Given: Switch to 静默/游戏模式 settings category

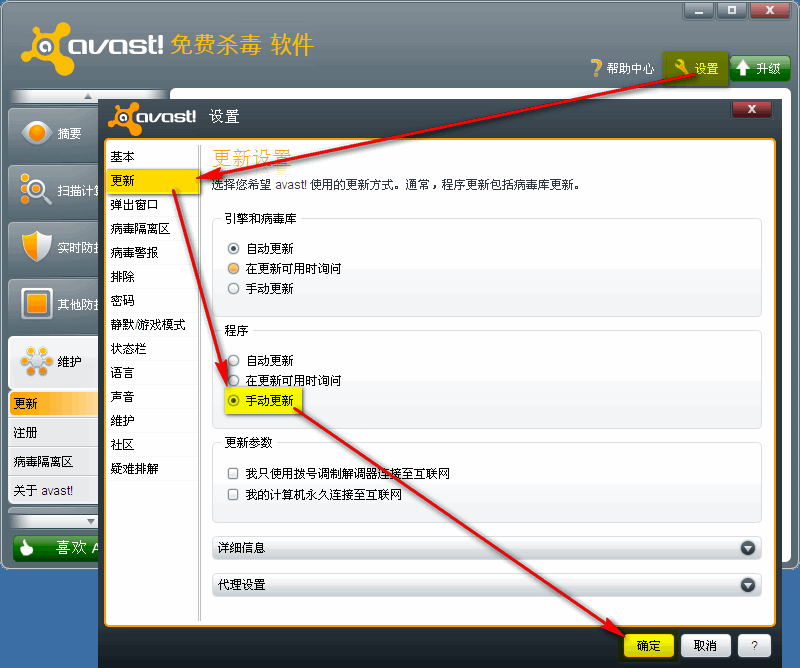Looking at the screenshot, I should pos(148,325).
